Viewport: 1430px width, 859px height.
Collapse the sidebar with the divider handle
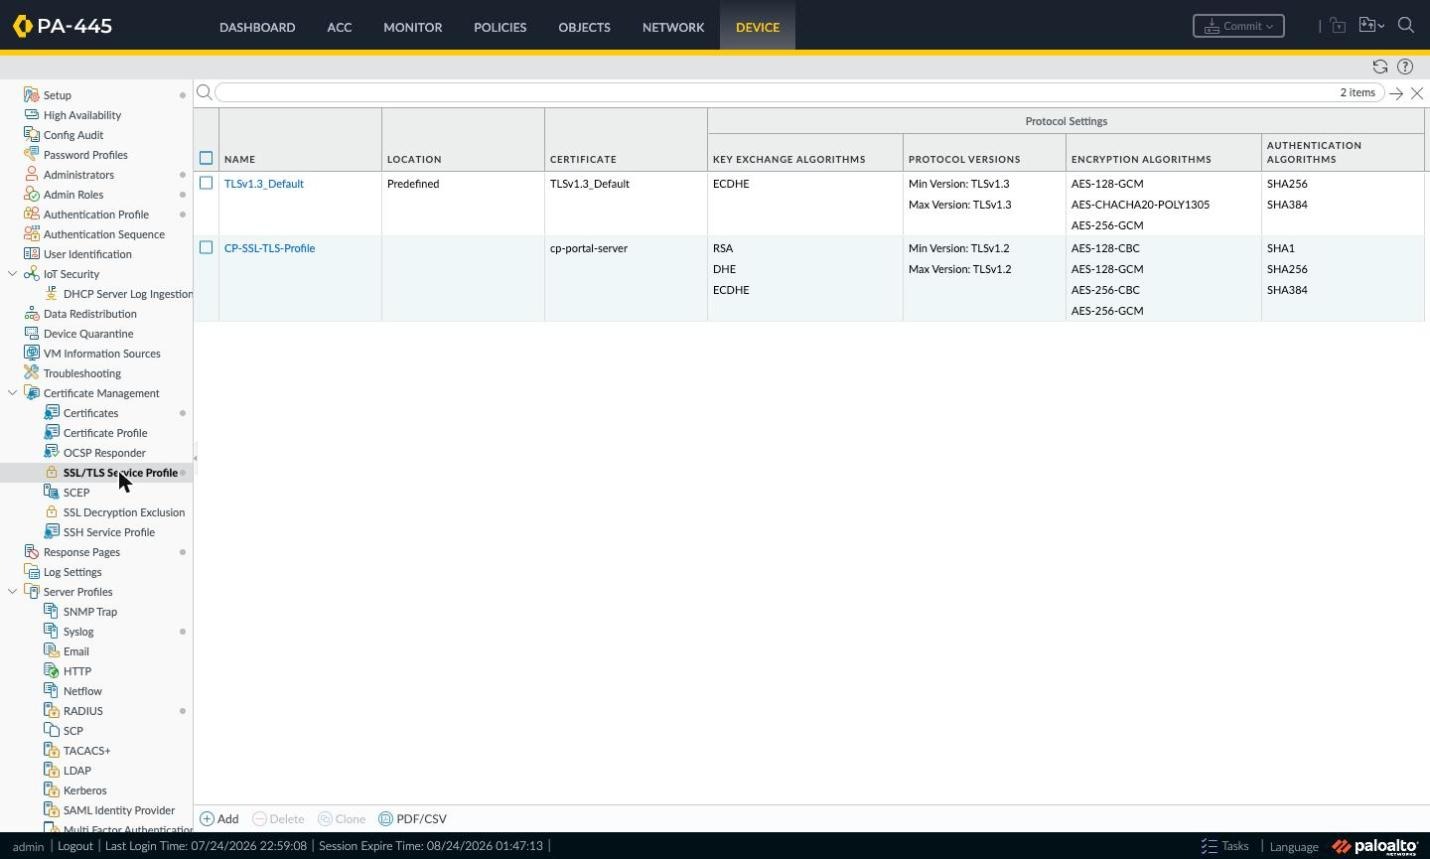(x=195, y=458)
